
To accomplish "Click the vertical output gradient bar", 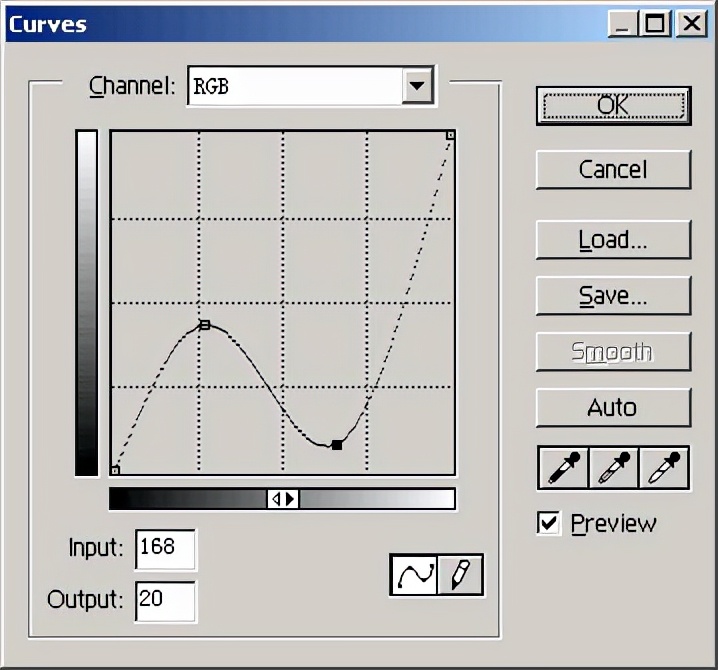I will pos(87,303).
